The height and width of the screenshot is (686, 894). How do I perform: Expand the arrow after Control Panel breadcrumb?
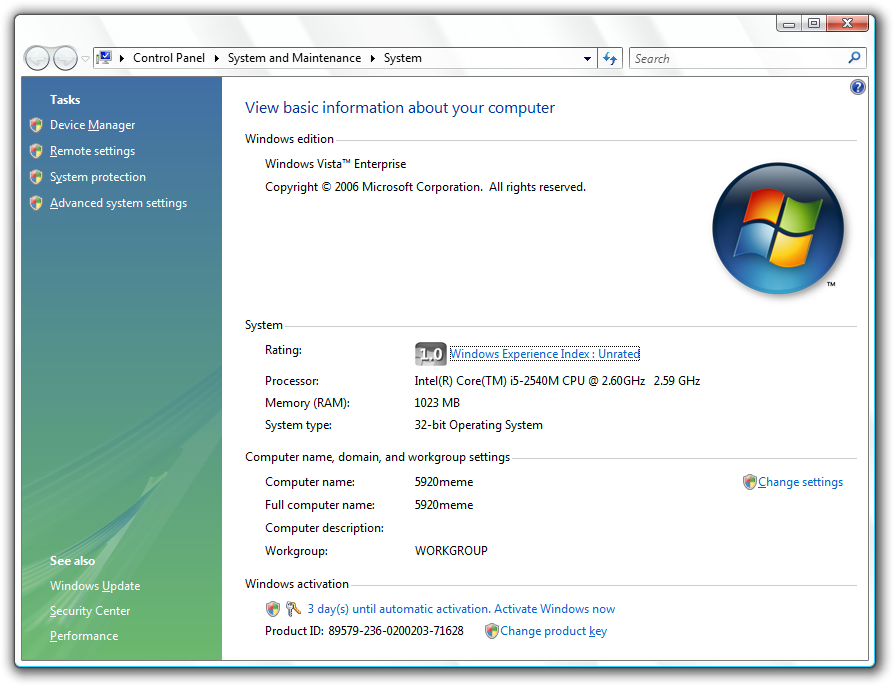[x=217, y=58]
